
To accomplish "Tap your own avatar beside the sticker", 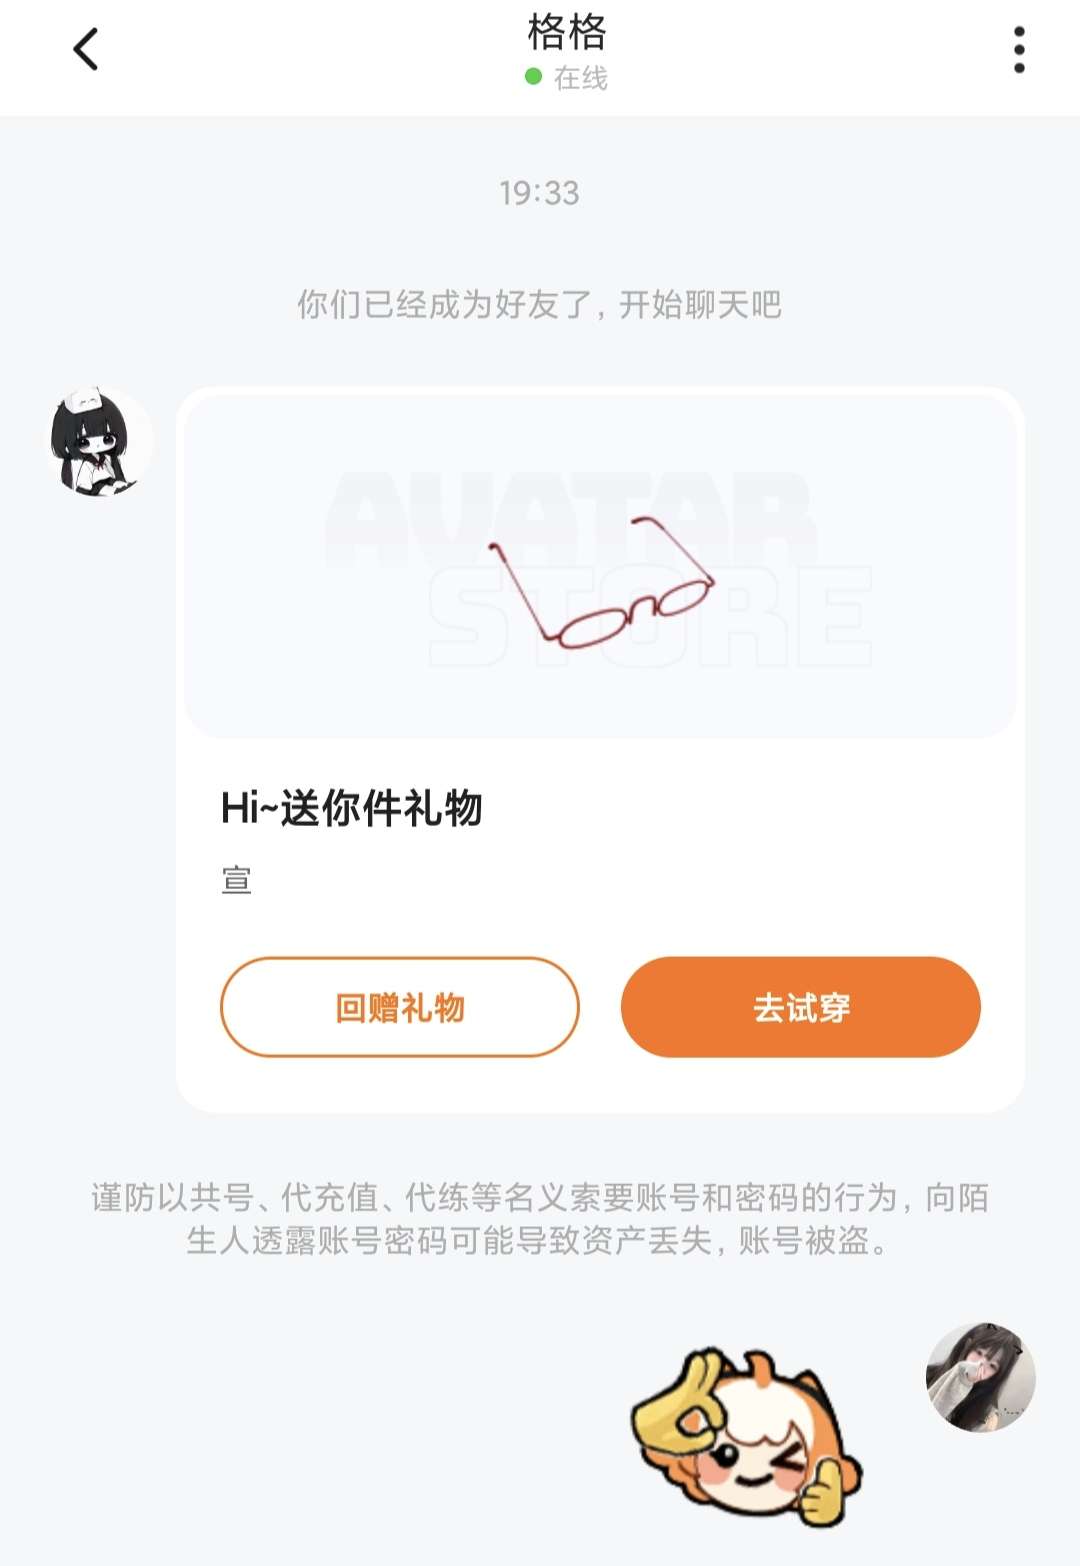I will click(x=980, y=1376).
